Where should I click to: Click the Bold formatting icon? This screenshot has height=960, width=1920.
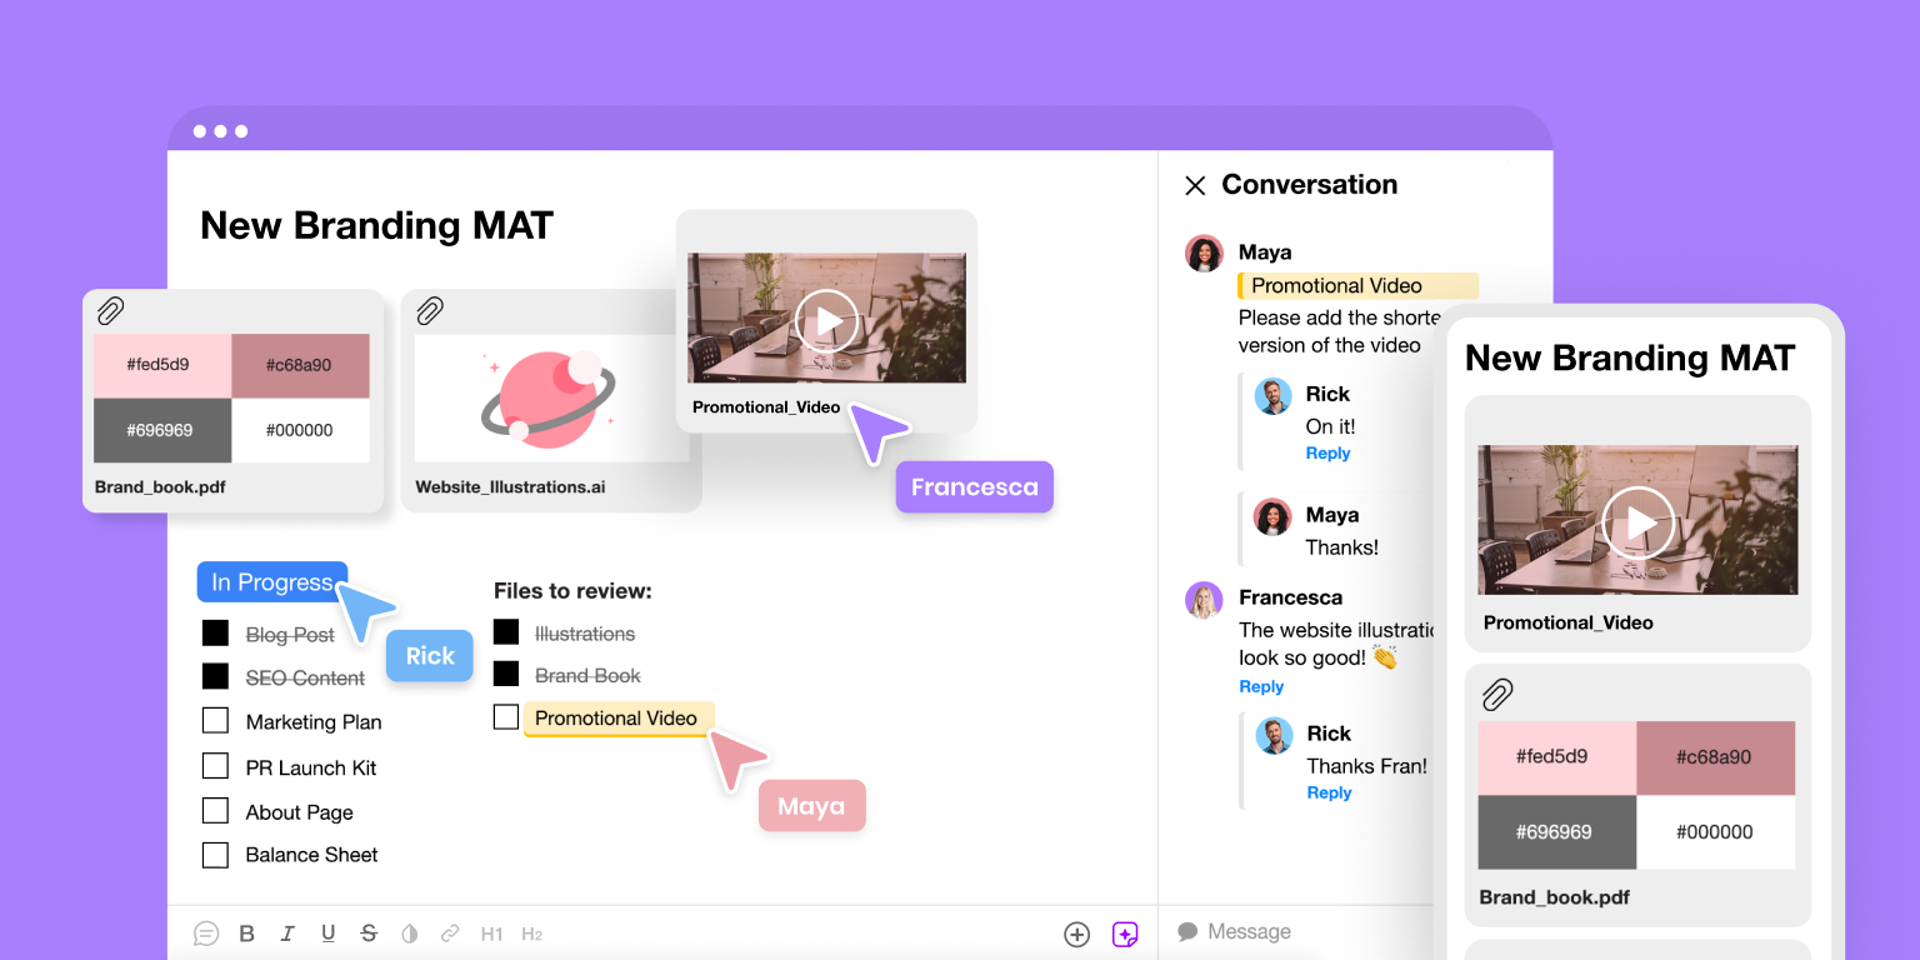(247, 933)
